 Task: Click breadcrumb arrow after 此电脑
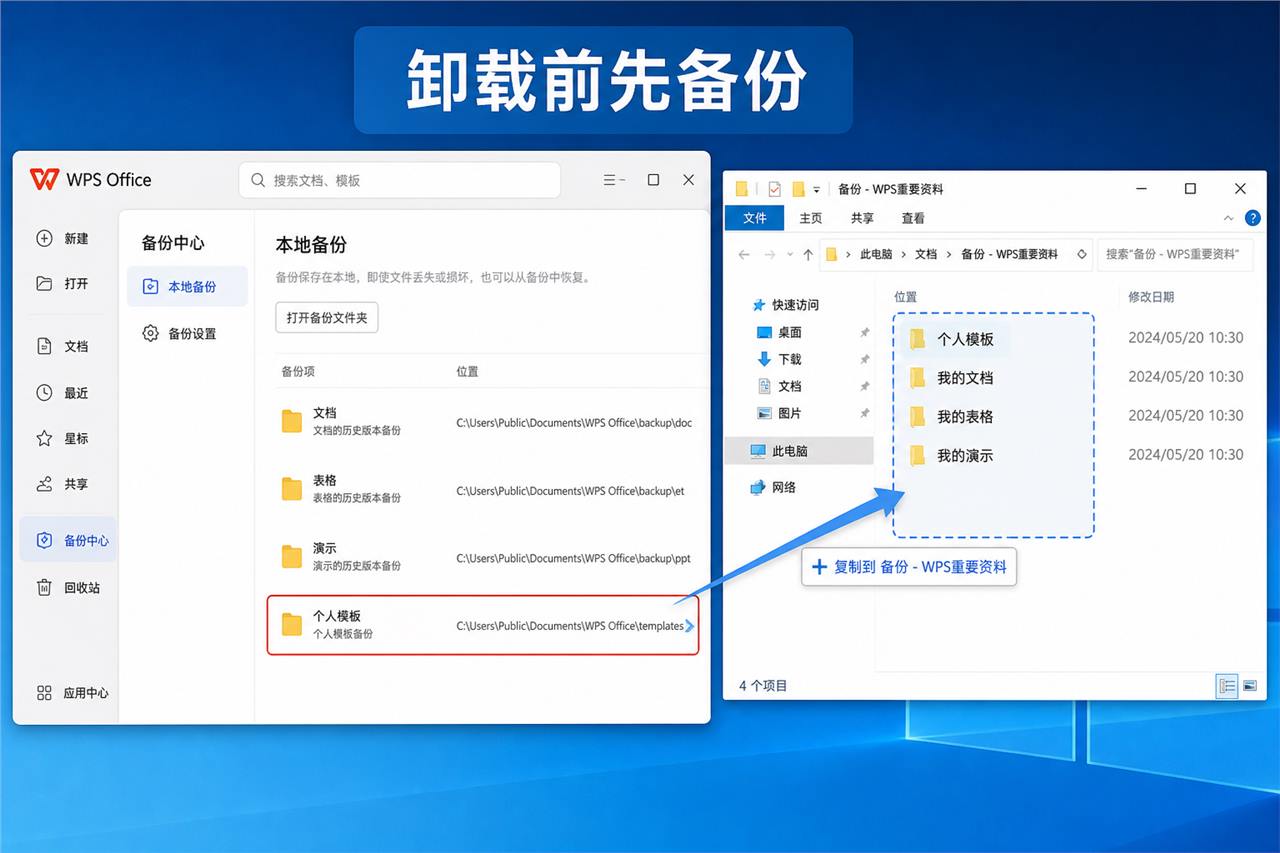(903, 254)
